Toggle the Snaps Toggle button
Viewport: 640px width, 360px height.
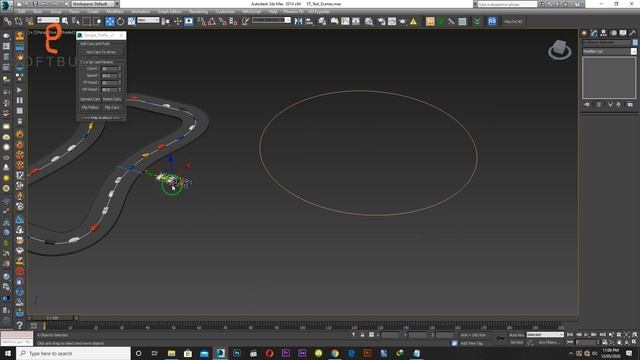coord(202,21)
